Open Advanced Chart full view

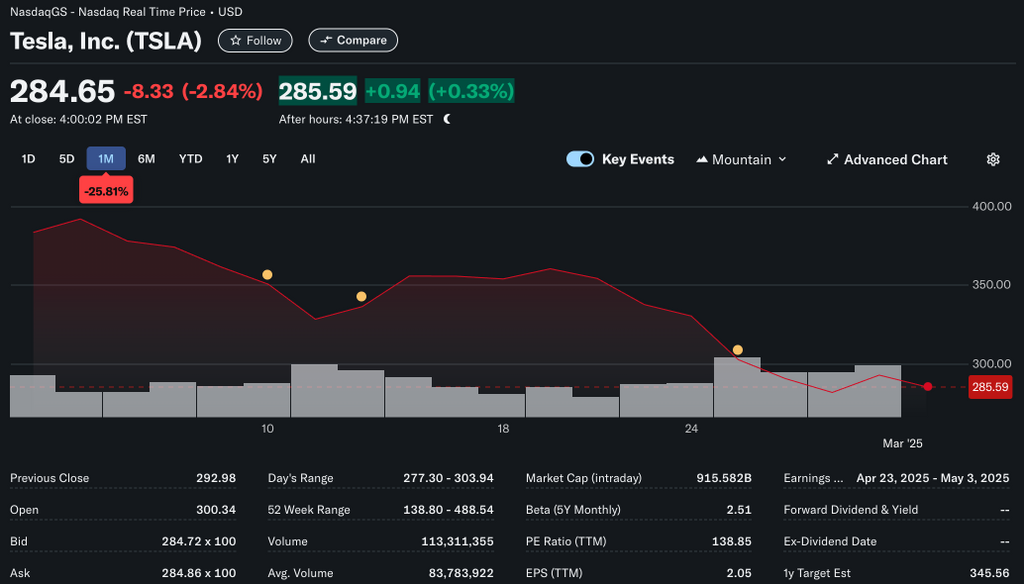887,160
